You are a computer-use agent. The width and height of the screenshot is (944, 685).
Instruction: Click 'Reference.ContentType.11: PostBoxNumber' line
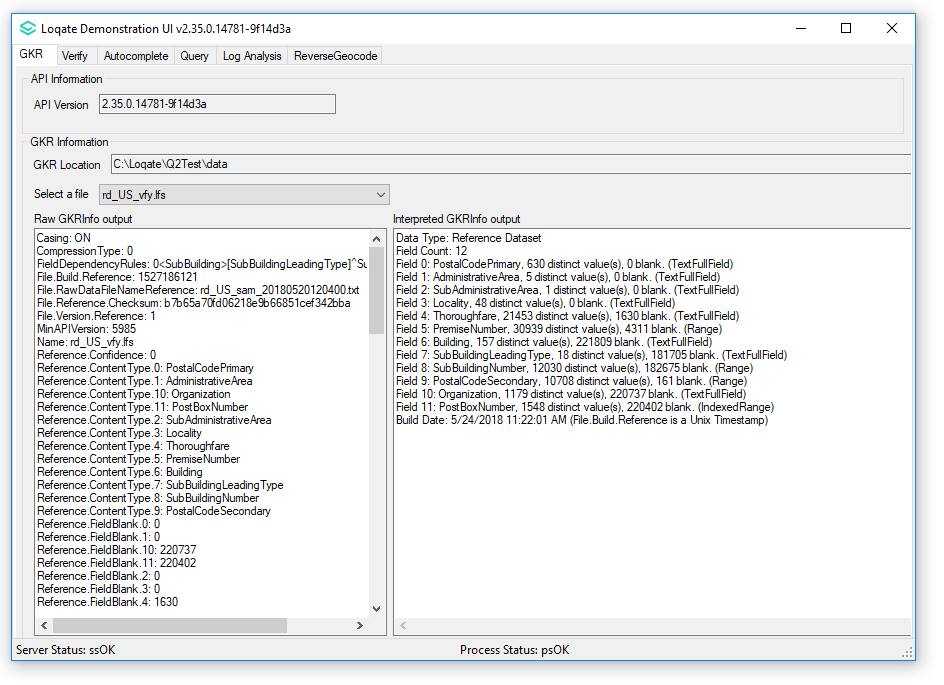[142, 407]
